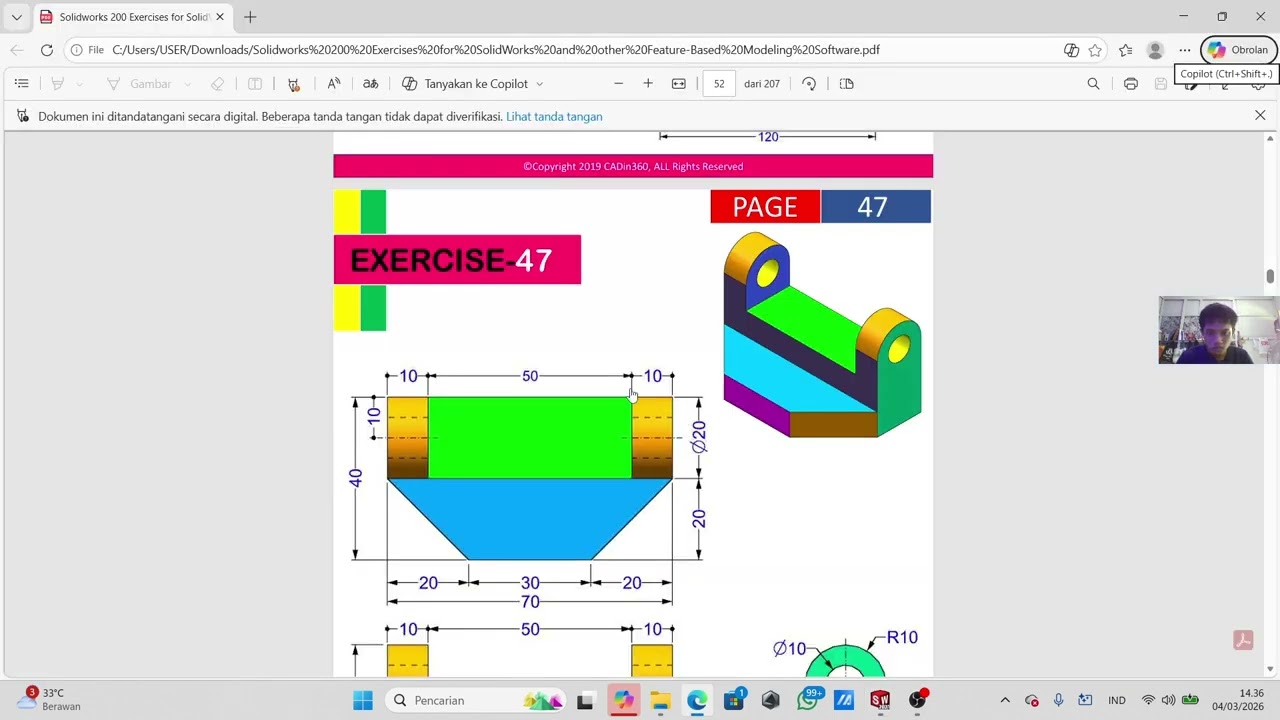
Task: Switch the page view layout
Action: (846, 84)
